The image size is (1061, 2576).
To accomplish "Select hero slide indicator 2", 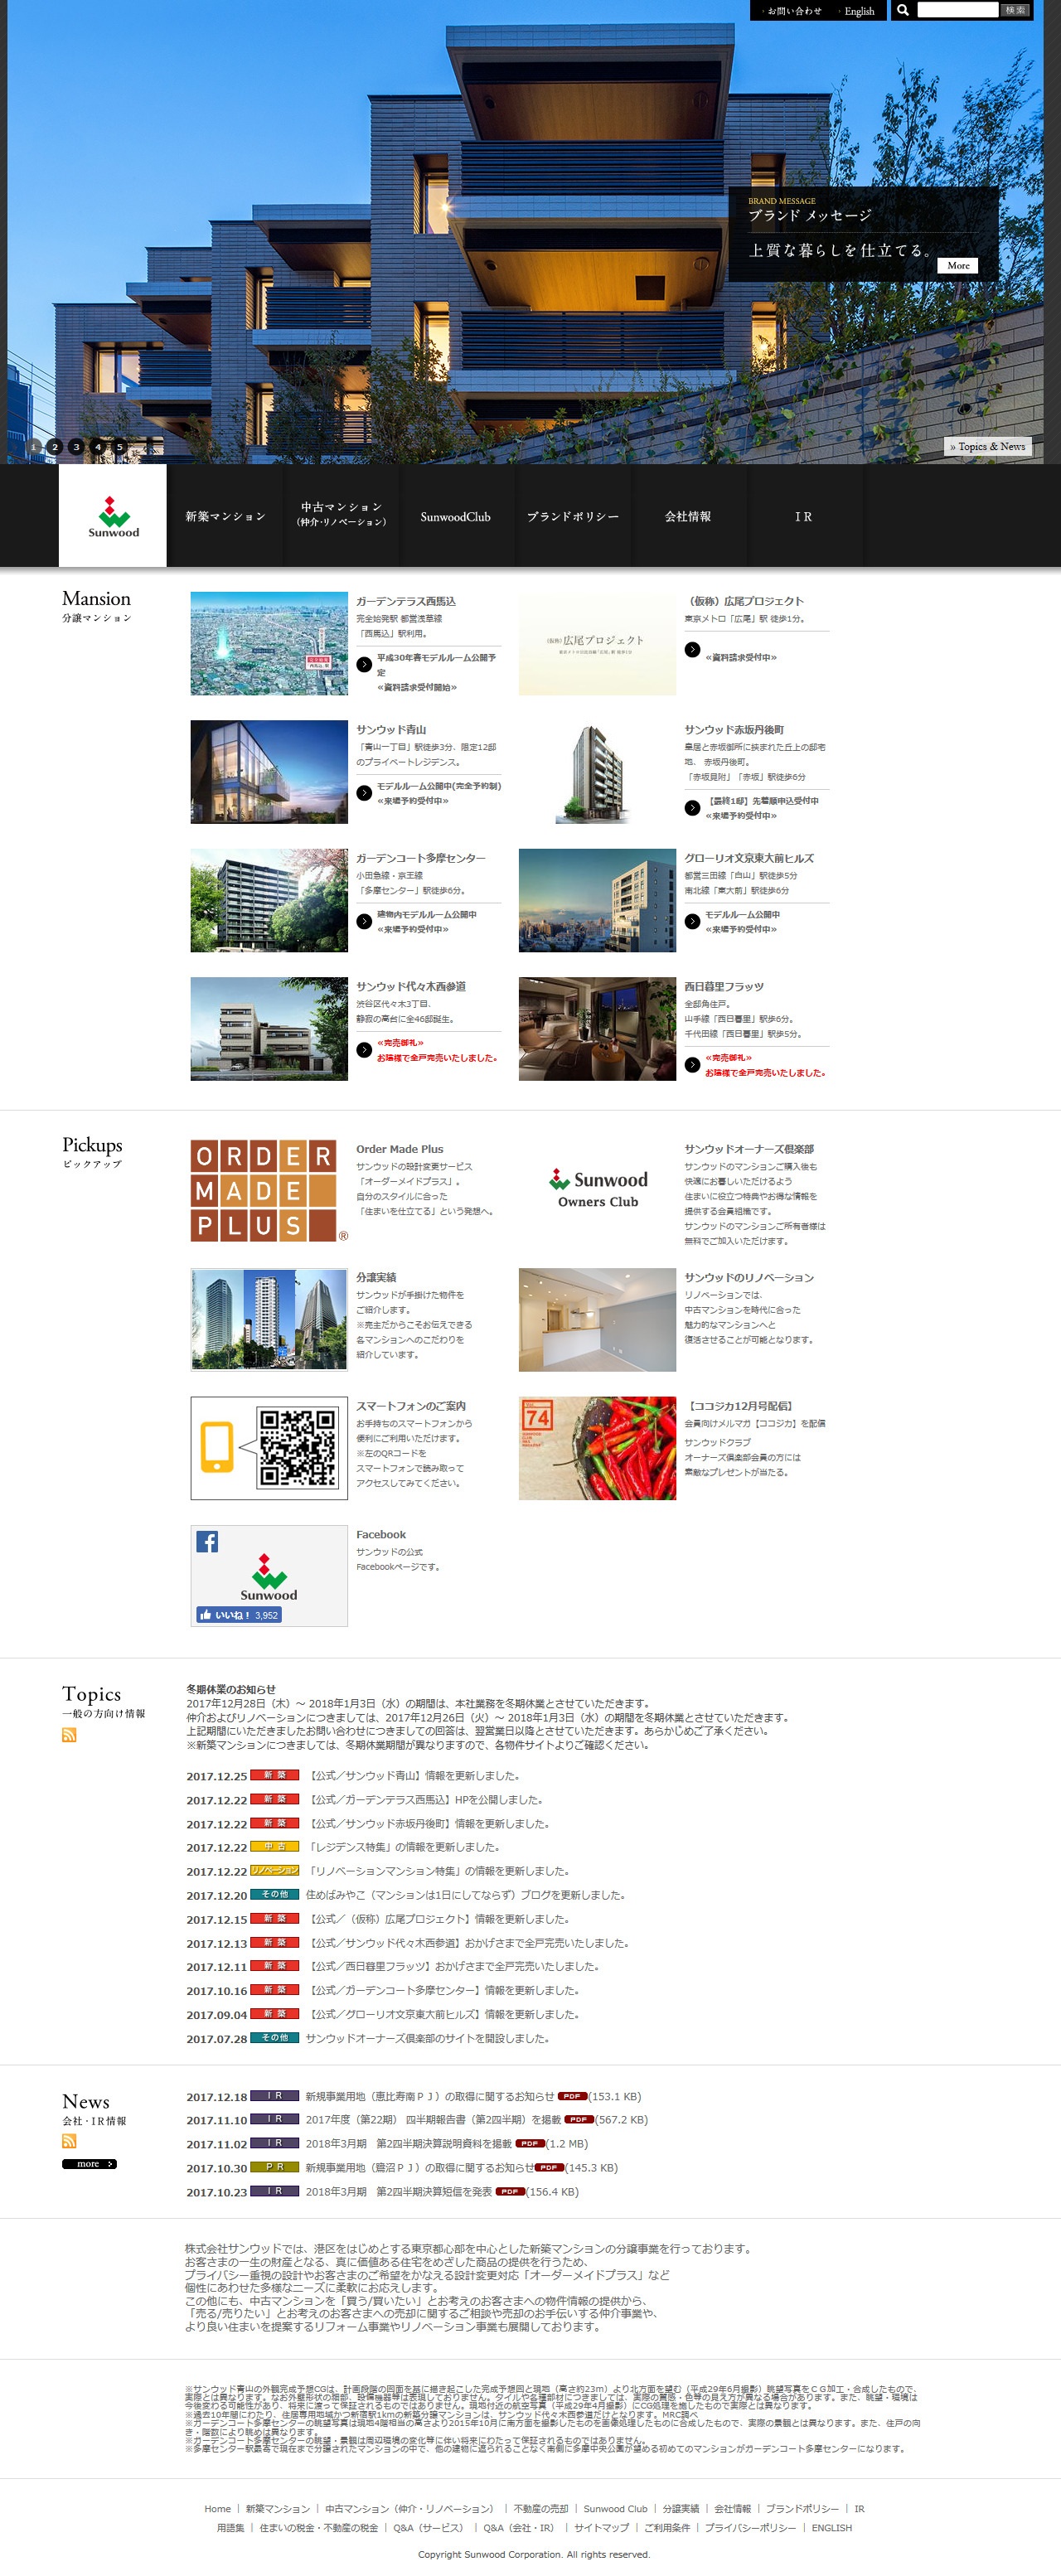I will pos(55,447).
